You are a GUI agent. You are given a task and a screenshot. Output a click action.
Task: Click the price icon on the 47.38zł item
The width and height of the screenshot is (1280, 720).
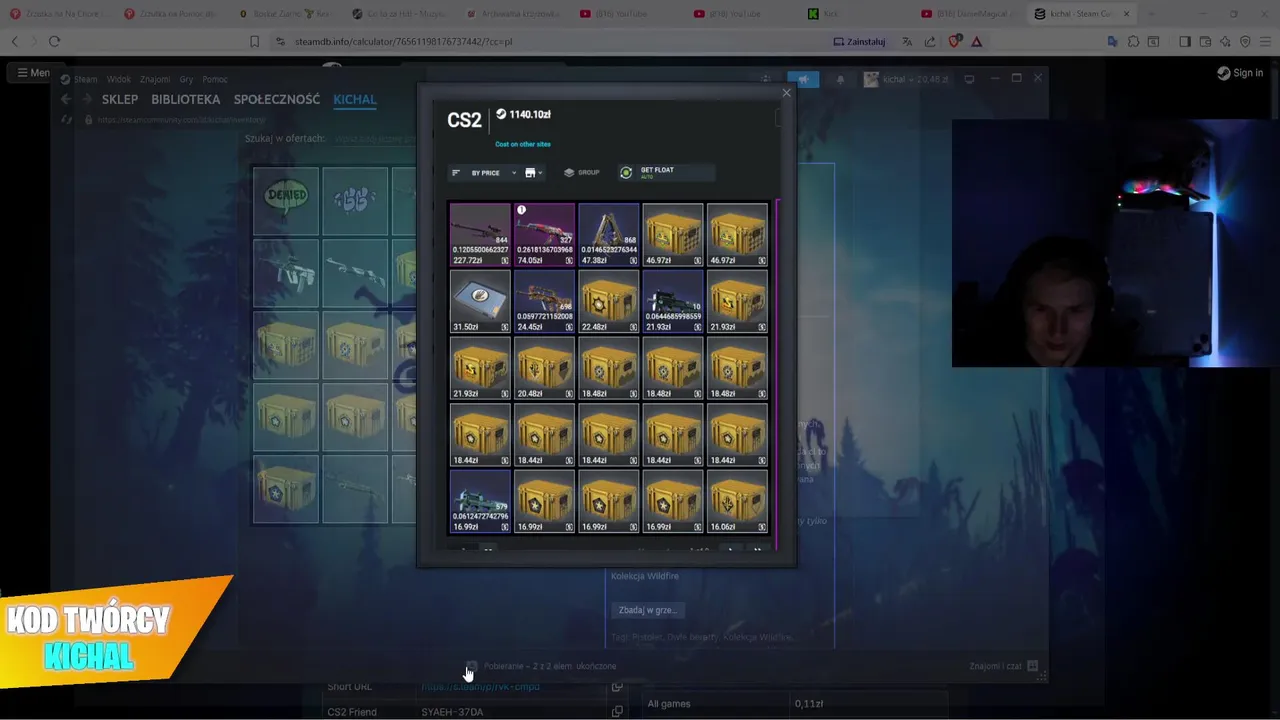pyautogui.click(x=633, y=261)
